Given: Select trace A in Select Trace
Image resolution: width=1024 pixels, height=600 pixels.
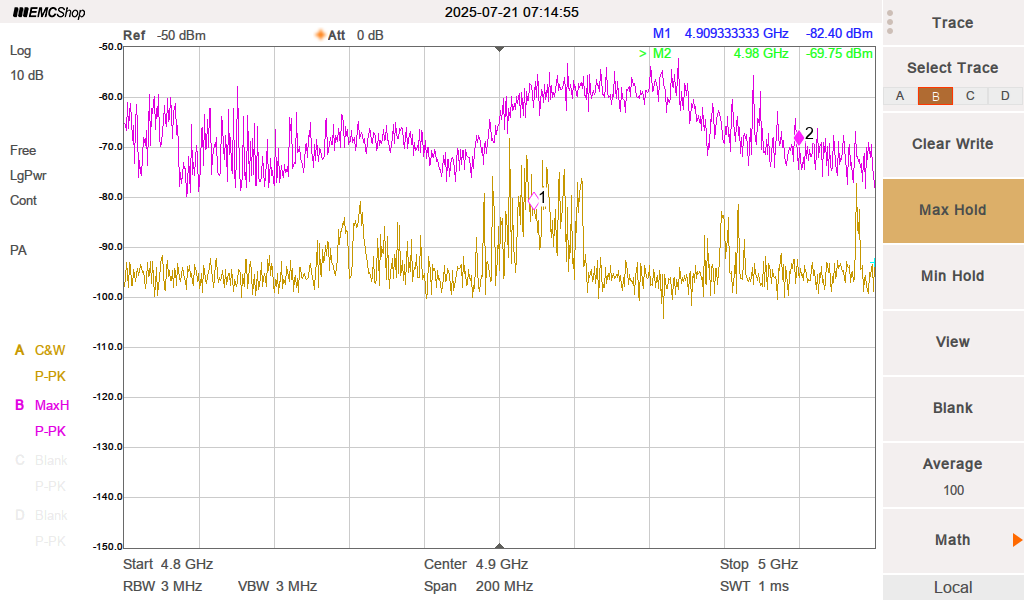Looking at the screenshot, I should click(900, 96).
